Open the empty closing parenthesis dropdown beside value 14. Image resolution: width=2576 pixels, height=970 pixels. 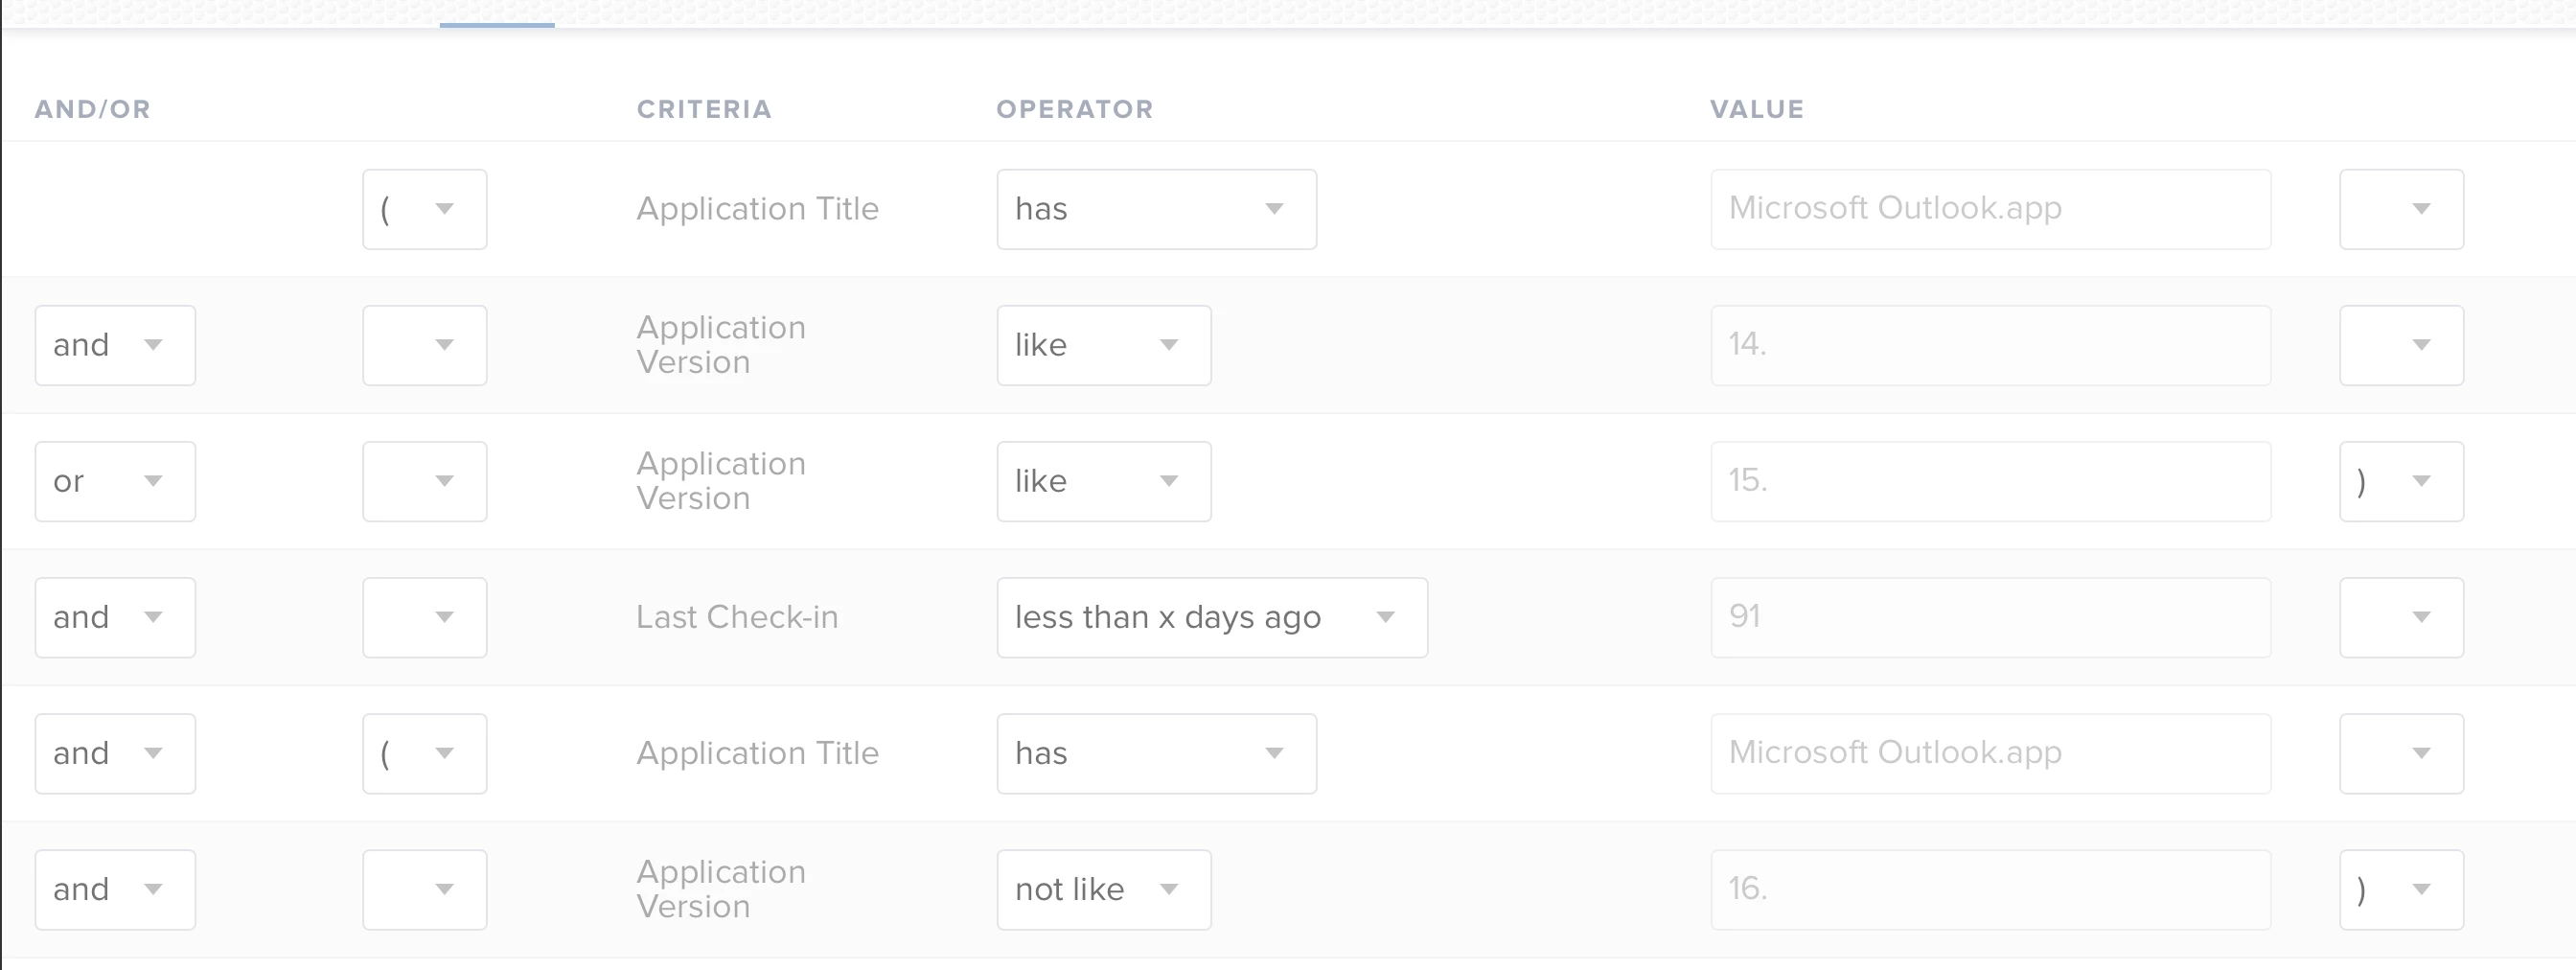(x=2400, y=345)
